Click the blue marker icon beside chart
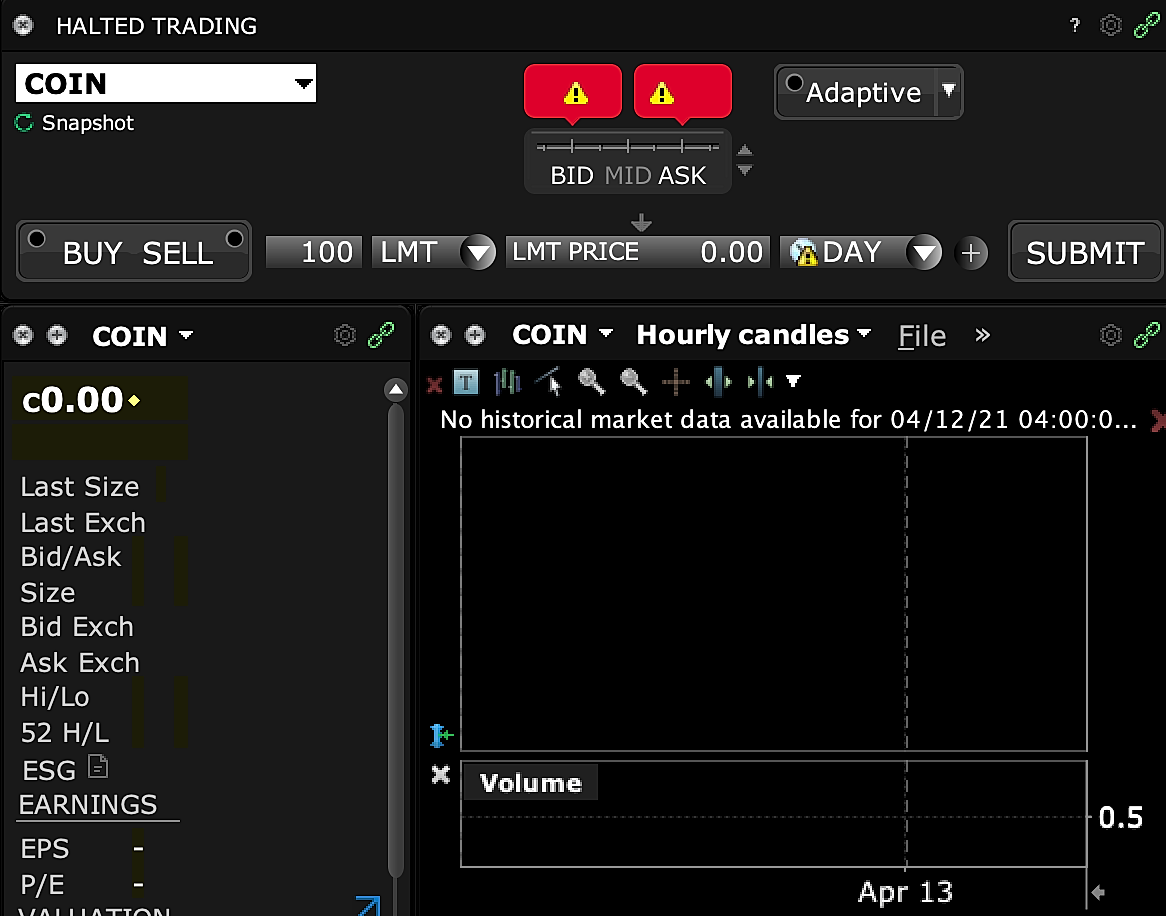 click(x=442, y=735)
